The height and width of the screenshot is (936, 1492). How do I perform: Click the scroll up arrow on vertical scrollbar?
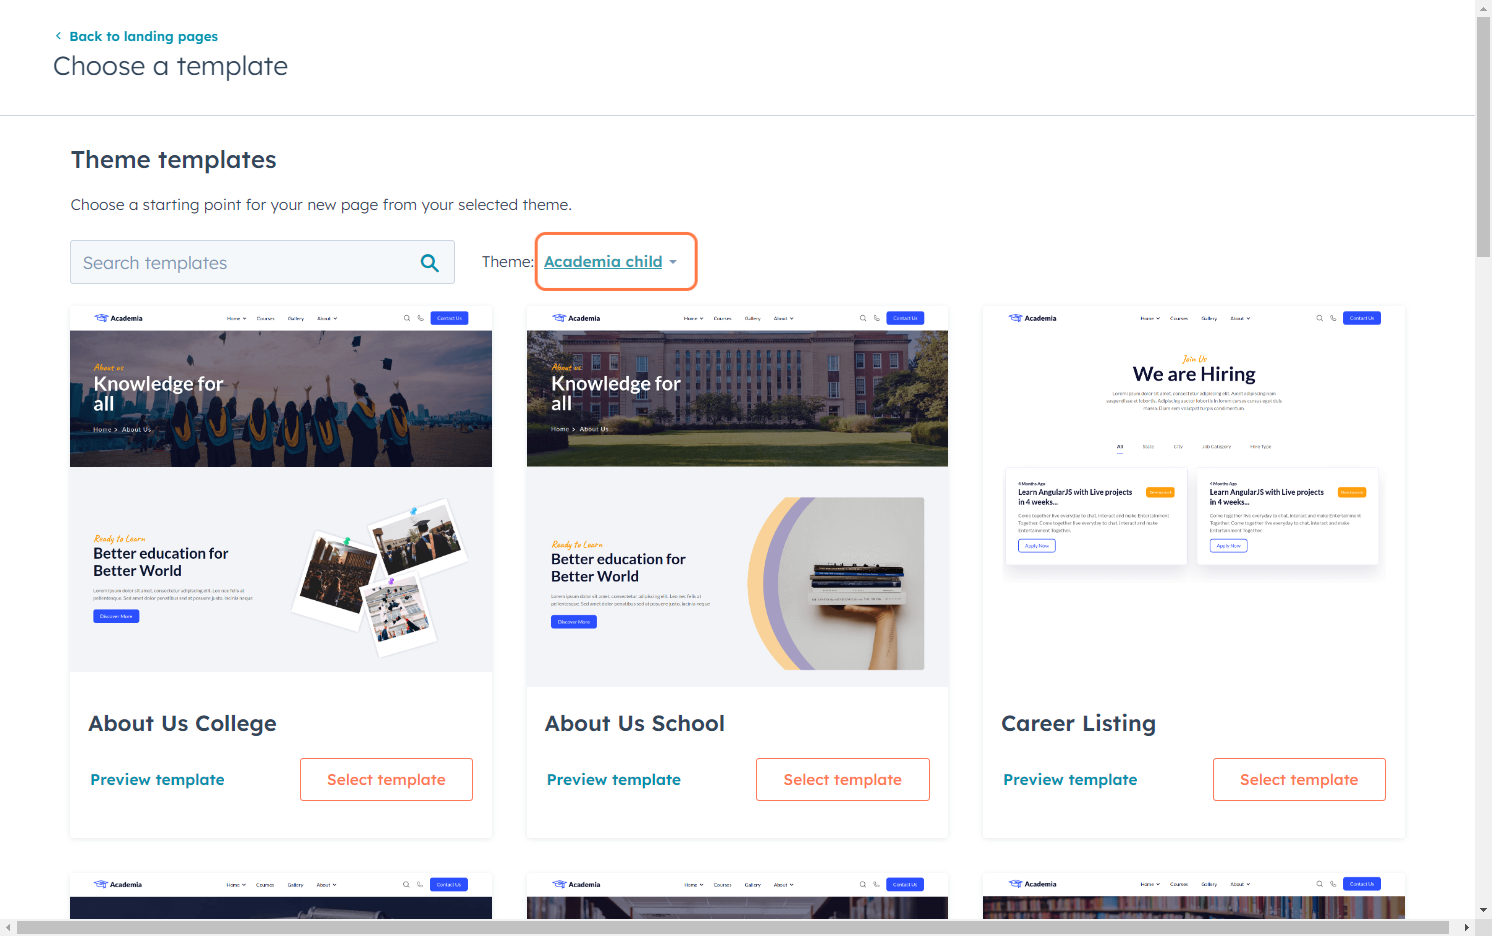coord(1483,8)
